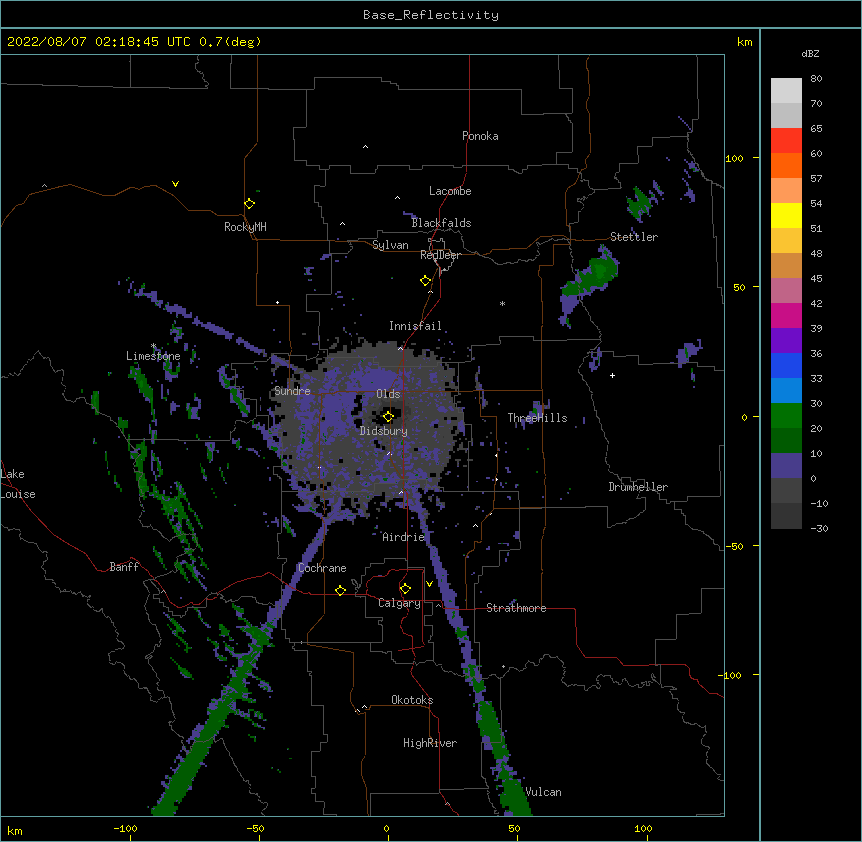
Task: Select the orange 57-60 dBZ legend swatch
Action: pos(786,165)
